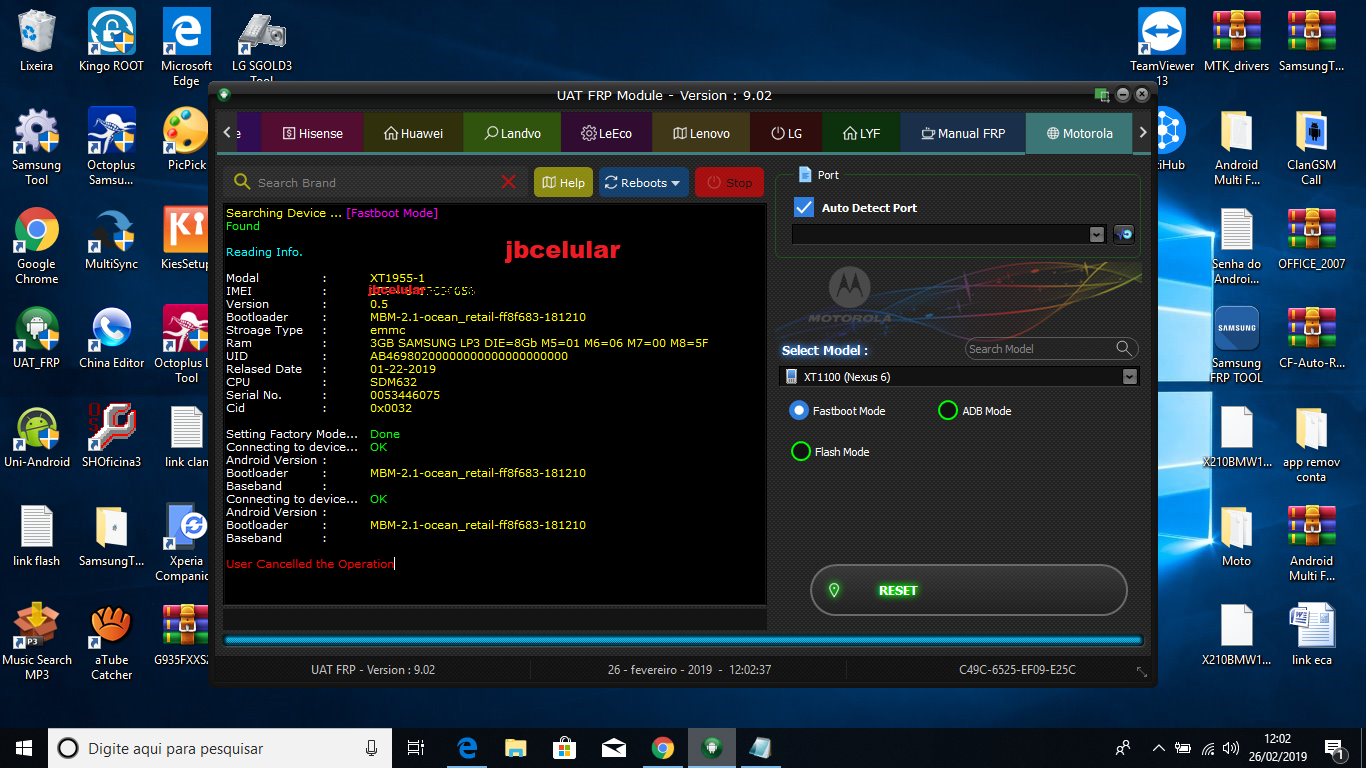Launch aTube Catcher desktop icon
The height and width of the screenshot is (768, 1366).
coord(112,641)
